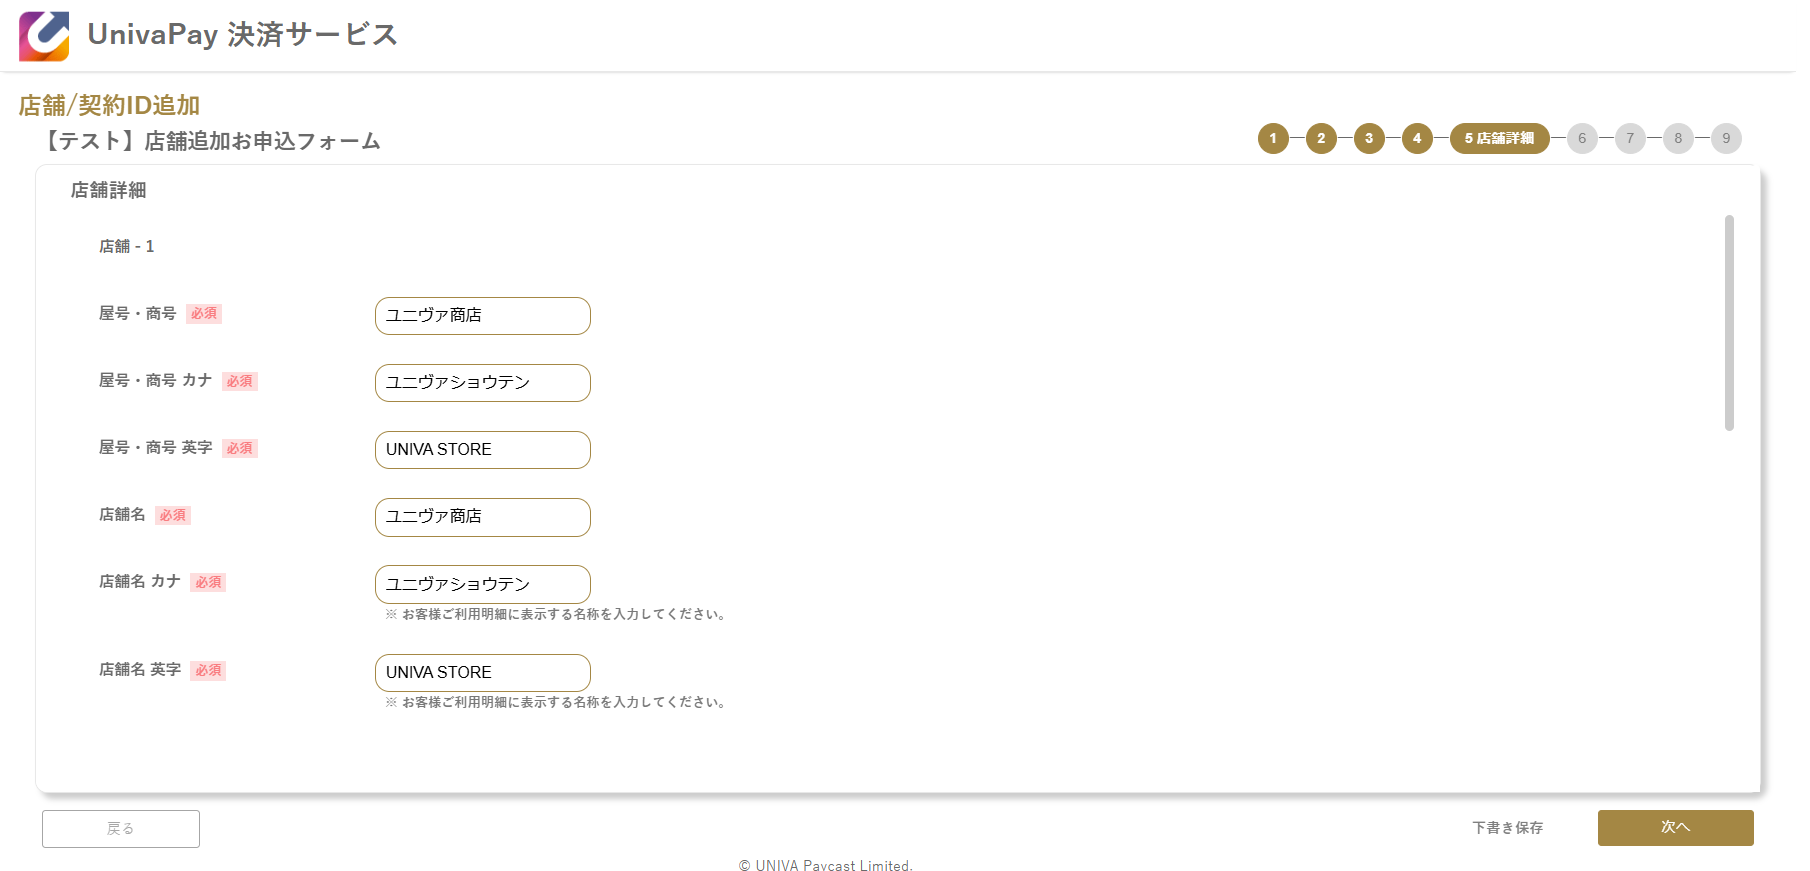Click the UnivaPay logo icon
The width and height of the screenshot is (1810, 871).
coord(44,36)
